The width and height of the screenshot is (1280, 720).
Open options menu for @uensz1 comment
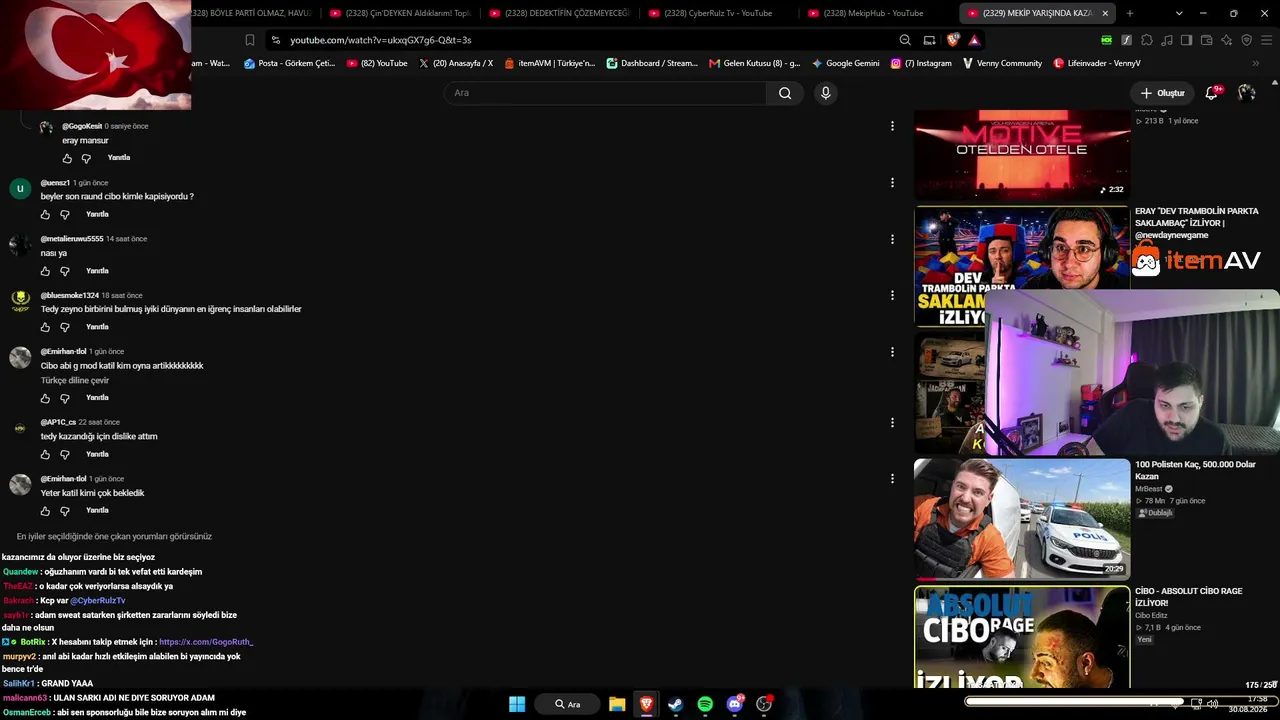pos(892,183)
